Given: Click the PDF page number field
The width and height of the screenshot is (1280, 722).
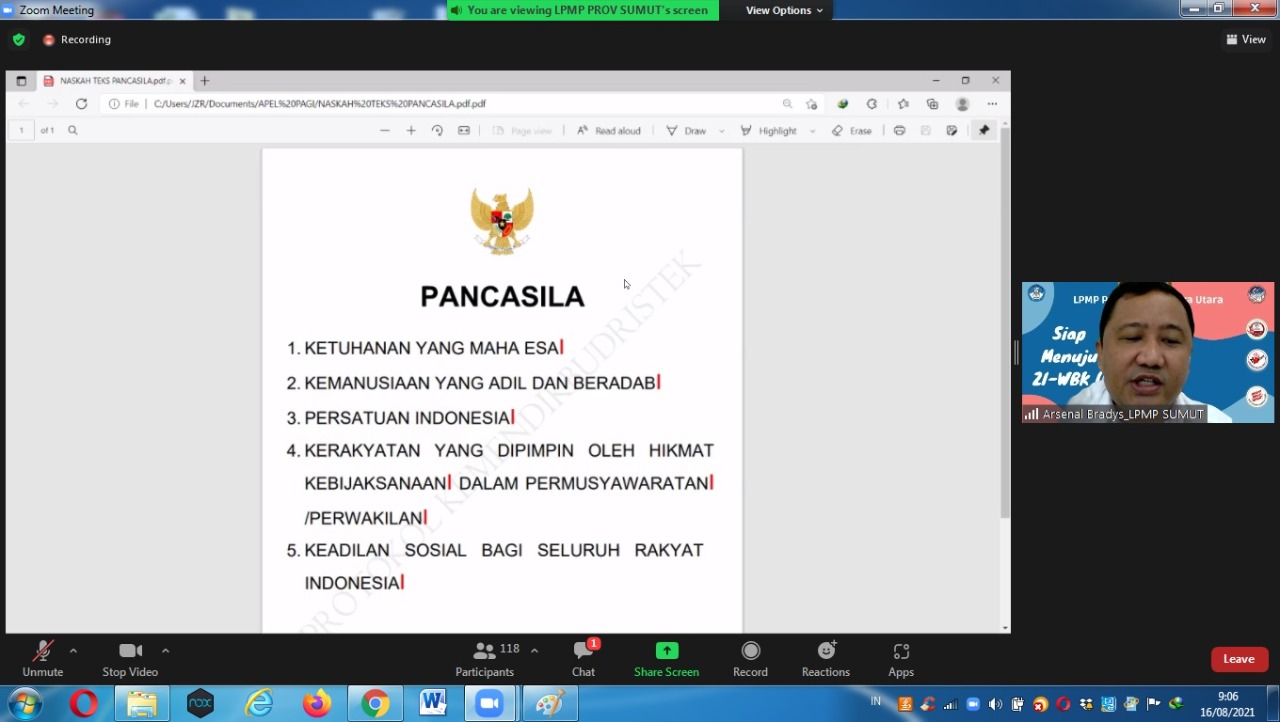Looking at the screenshot, I should point(21,130).
